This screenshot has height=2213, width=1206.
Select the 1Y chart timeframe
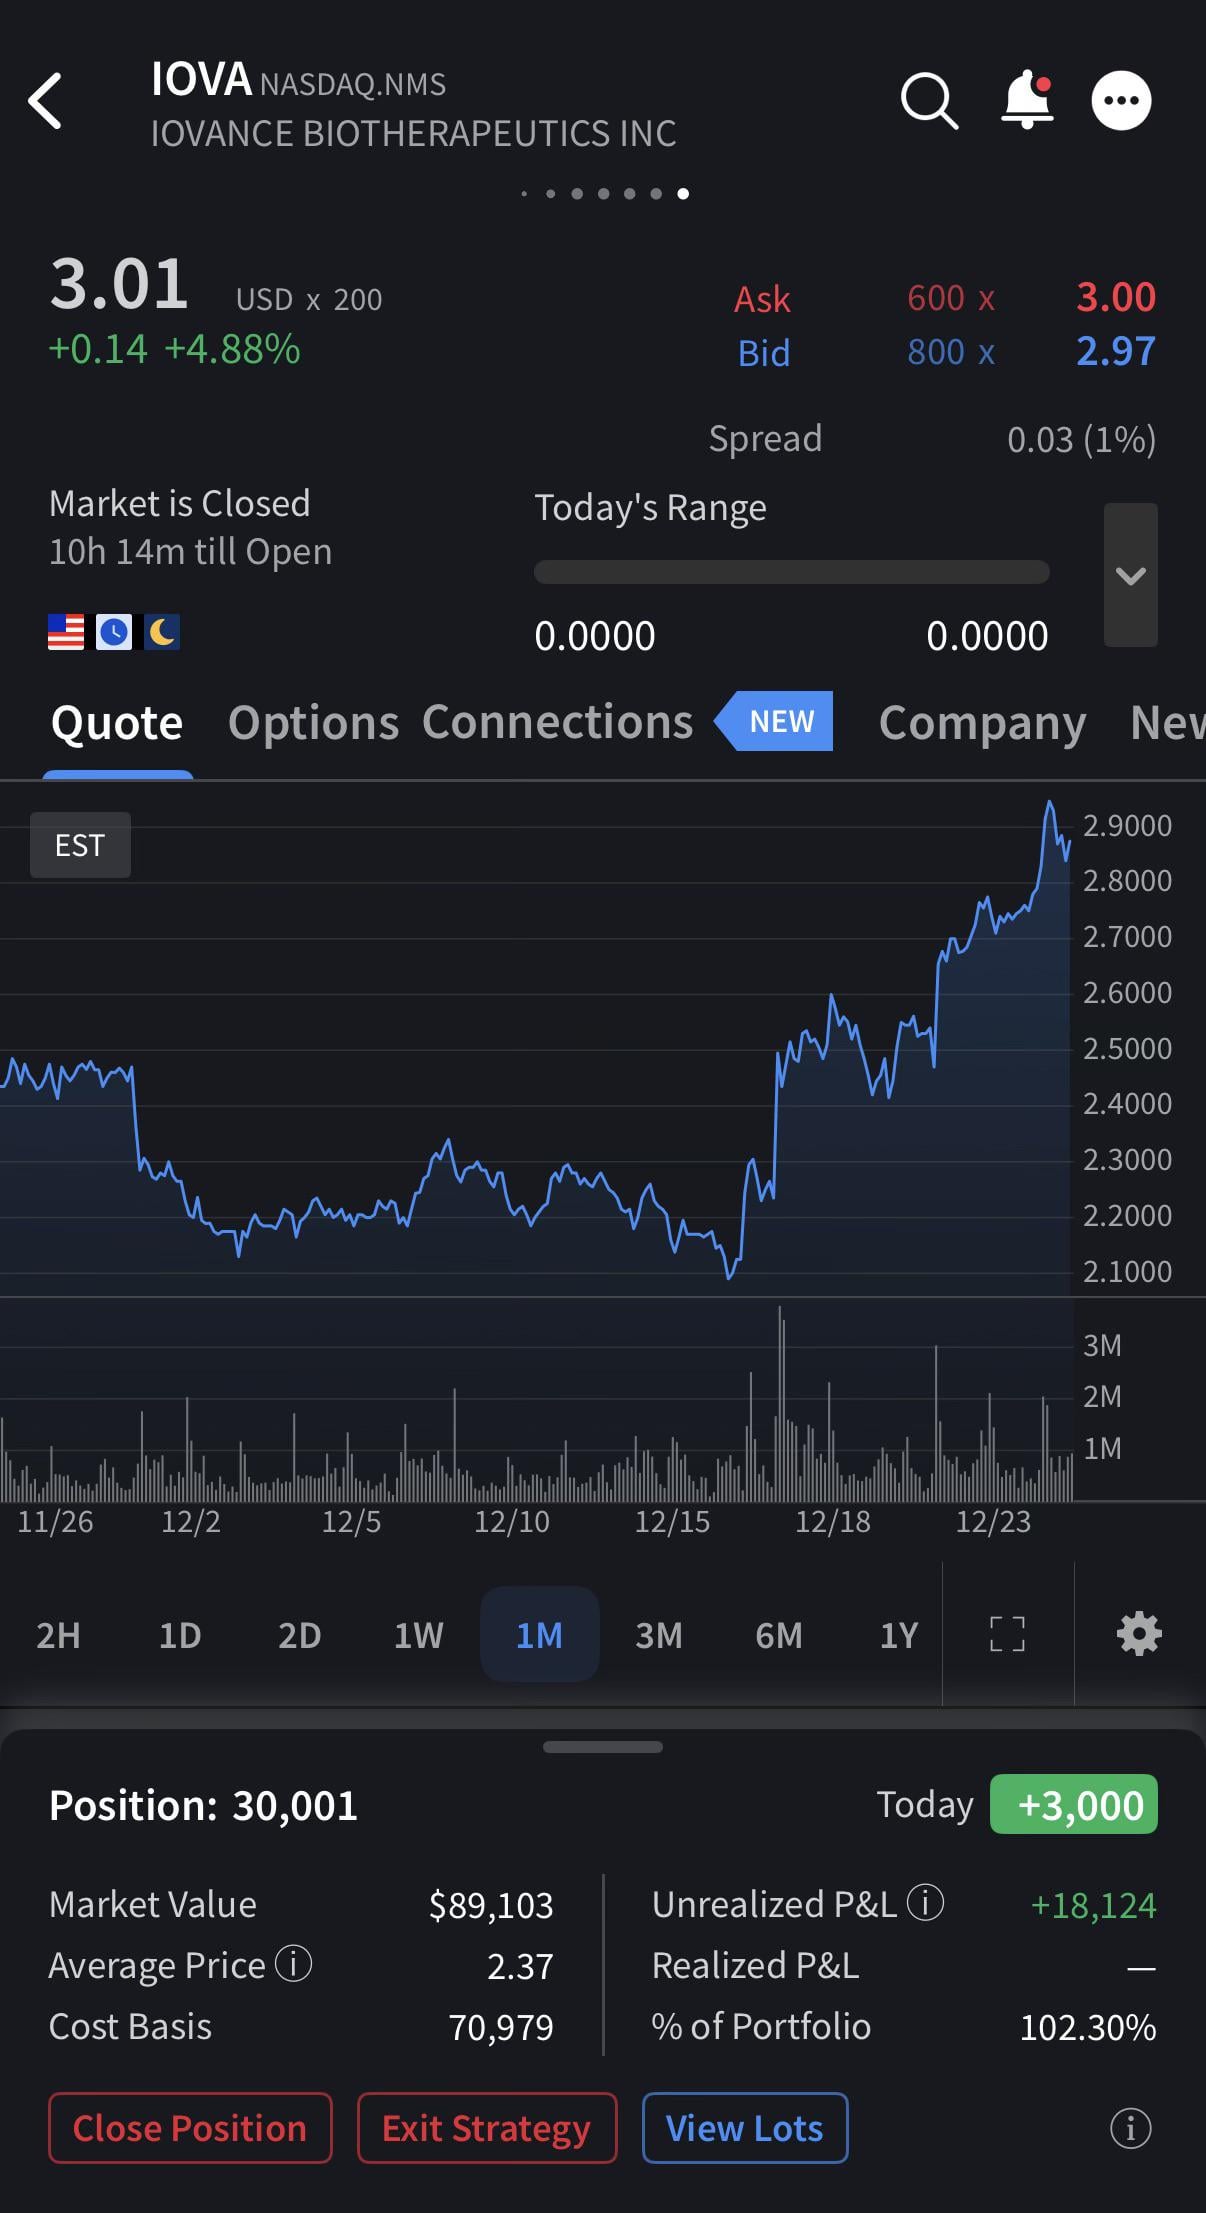[898, 1635]
